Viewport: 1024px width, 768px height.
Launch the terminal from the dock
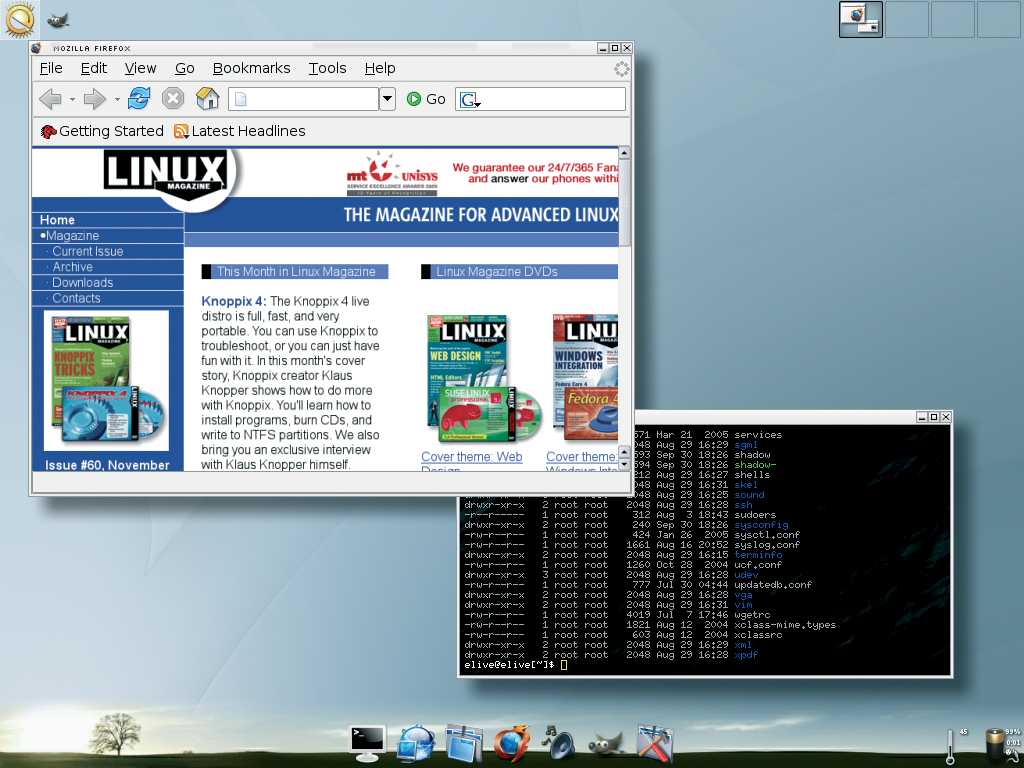367,742
